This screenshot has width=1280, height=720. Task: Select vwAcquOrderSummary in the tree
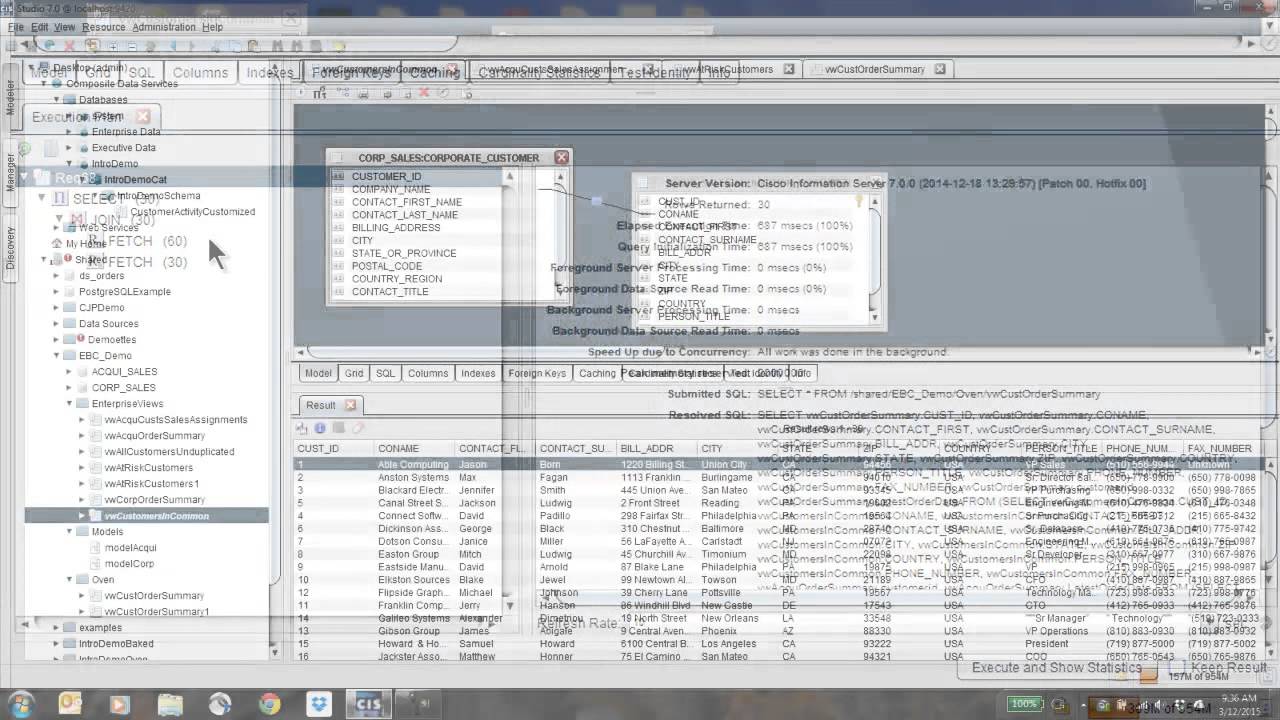155,436
